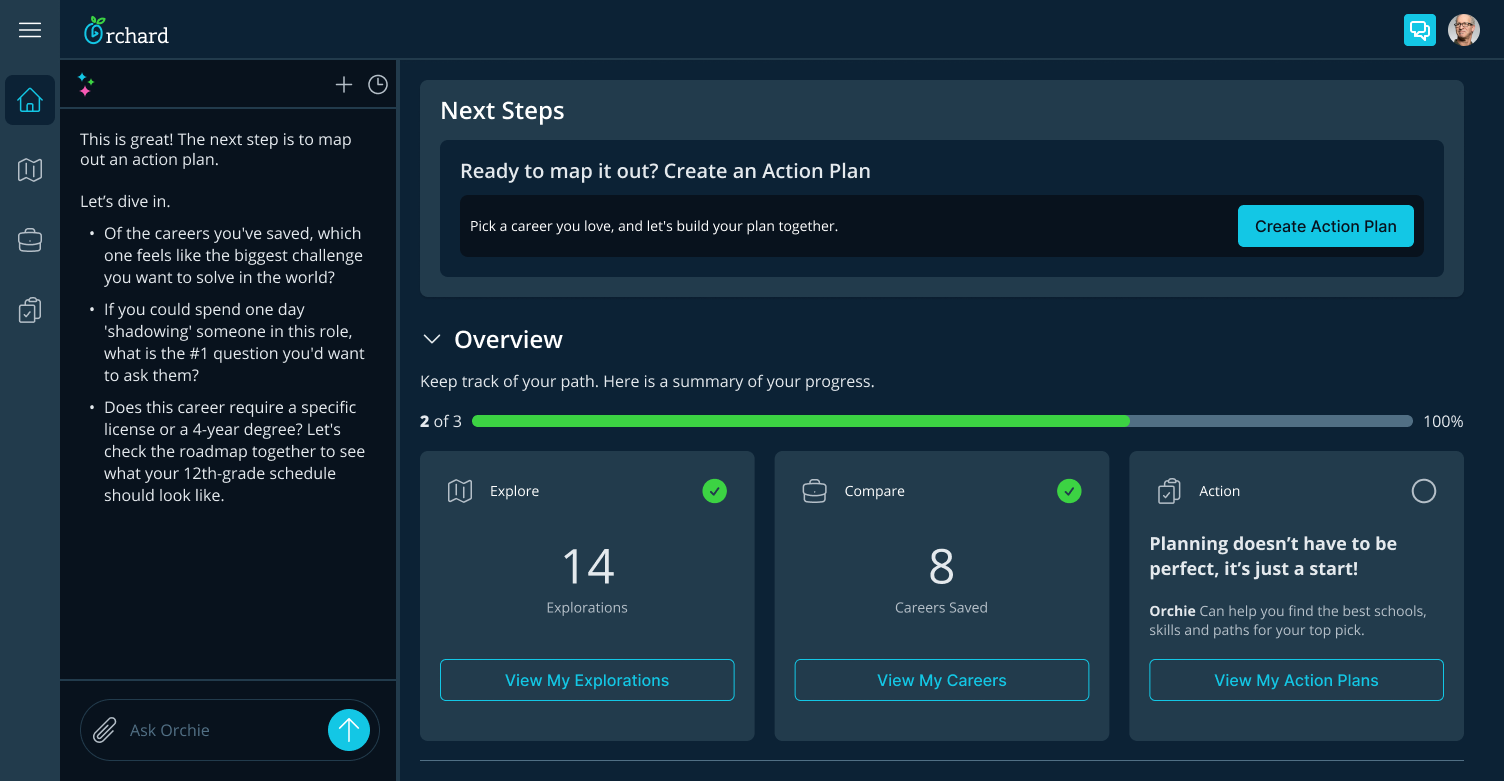
Task: Open the chat messages icon in top bar
Action: (x=1420, y=30)
